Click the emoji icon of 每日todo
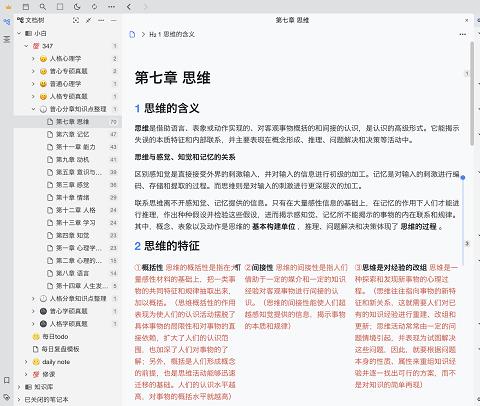 click(x=36, y=337)
